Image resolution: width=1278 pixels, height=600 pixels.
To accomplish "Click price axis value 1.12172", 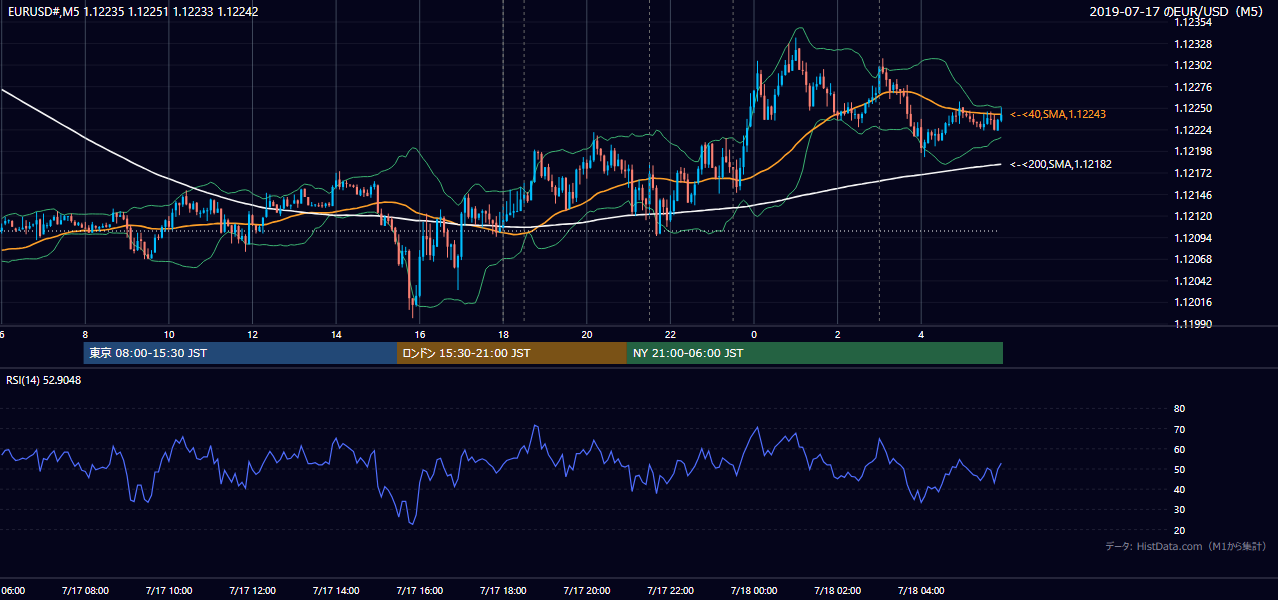I will [1194, 174].
